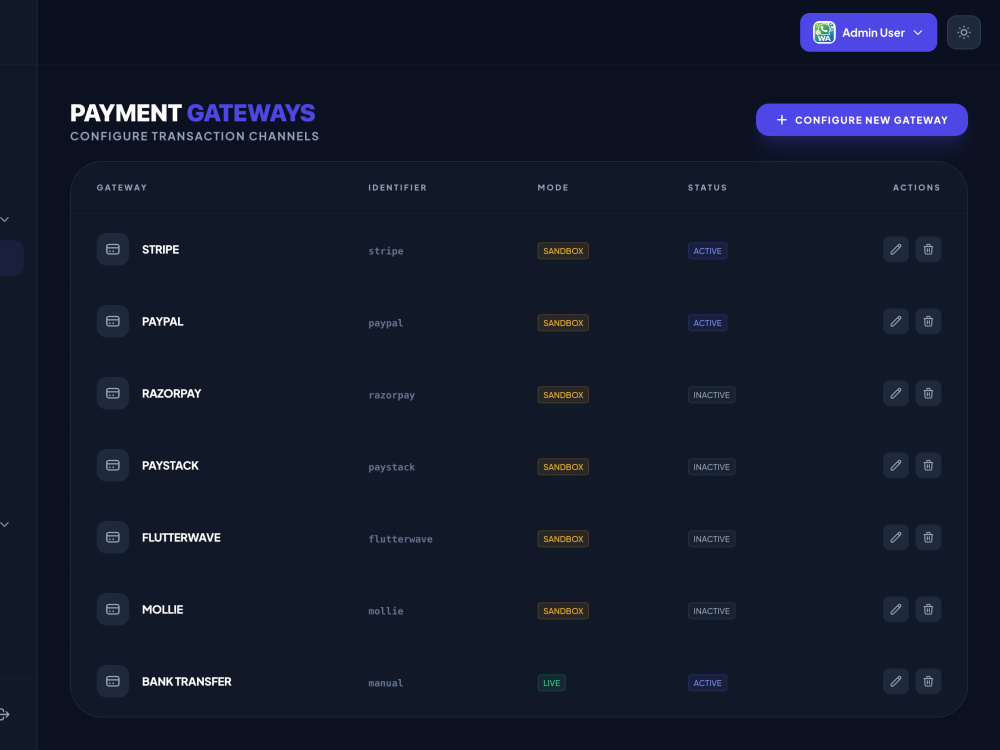Click the 'mollie' identifier text
Screen dimensions: 1000x750
tap(386, 612)
